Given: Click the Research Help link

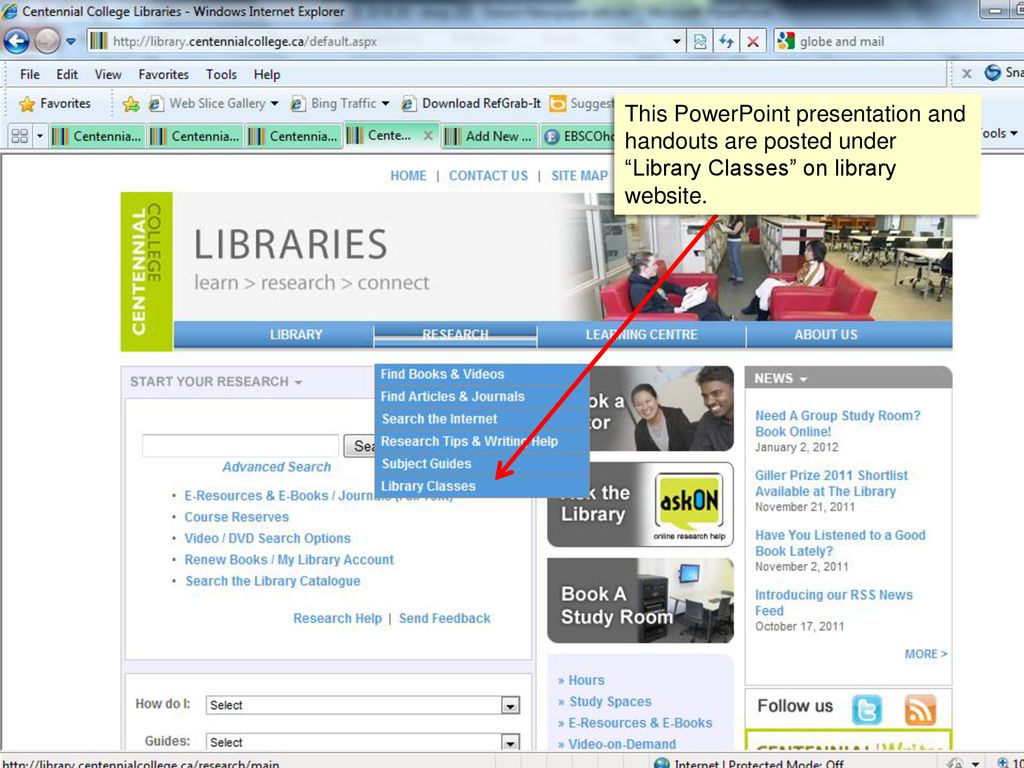Looking at the screenshot, I should click(x=337, y=618).
